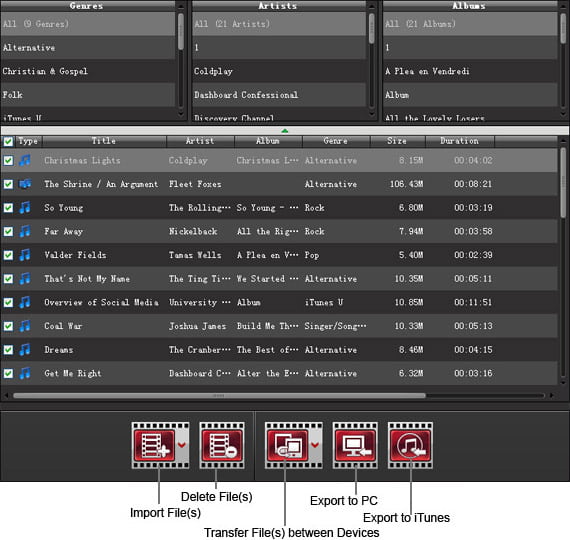570x540 pixels.
Task: Collapse the browser panel with green arrow
Action: (x=285, y=131)
